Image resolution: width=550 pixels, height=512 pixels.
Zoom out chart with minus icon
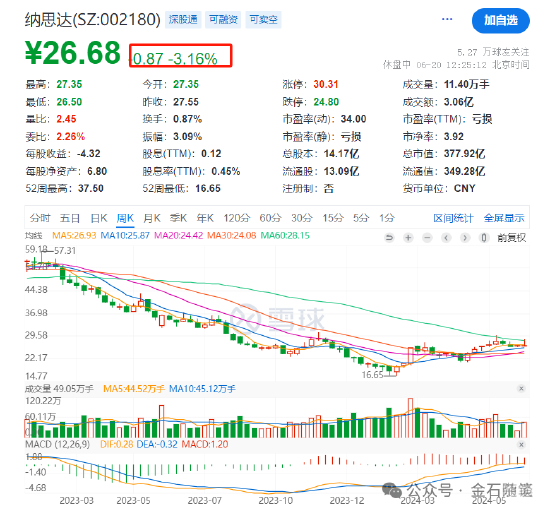[427, 238]
